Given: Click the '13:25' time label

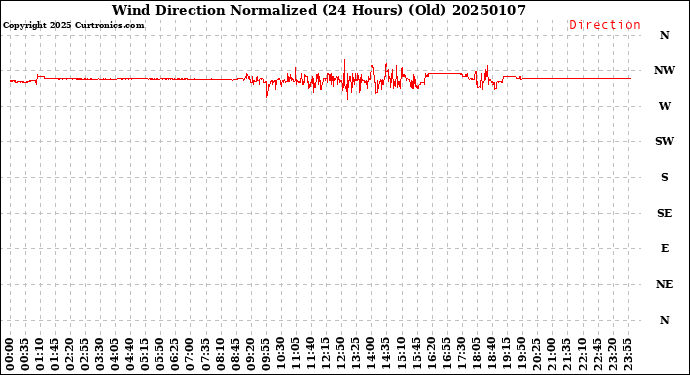Looking at the screenshot, I should pyautogui.click(x=356, y=355).
